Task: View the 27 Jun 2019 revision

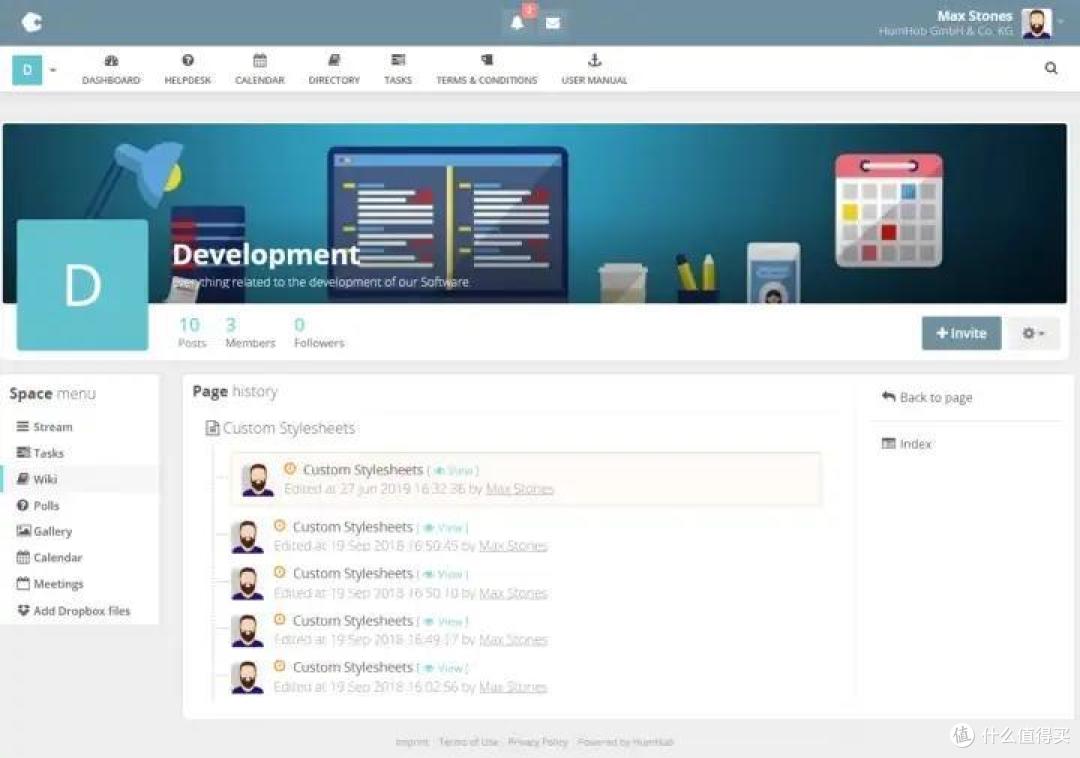Action: [x=455, y=471]
